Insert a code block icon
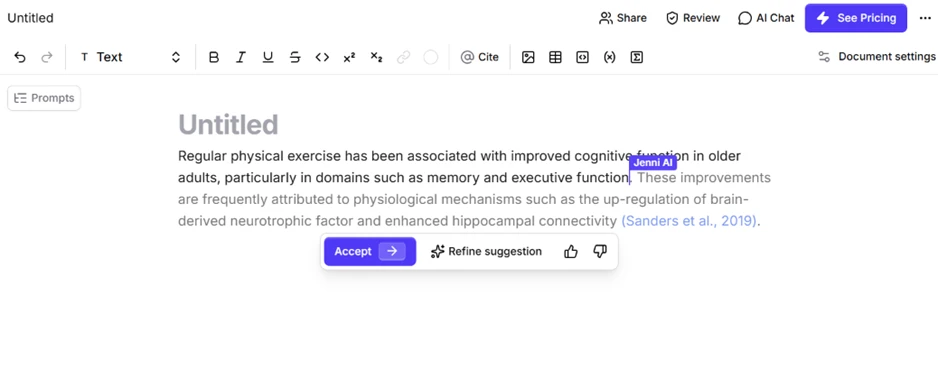Screen dimensions: 938x369 tap(582, 57)
